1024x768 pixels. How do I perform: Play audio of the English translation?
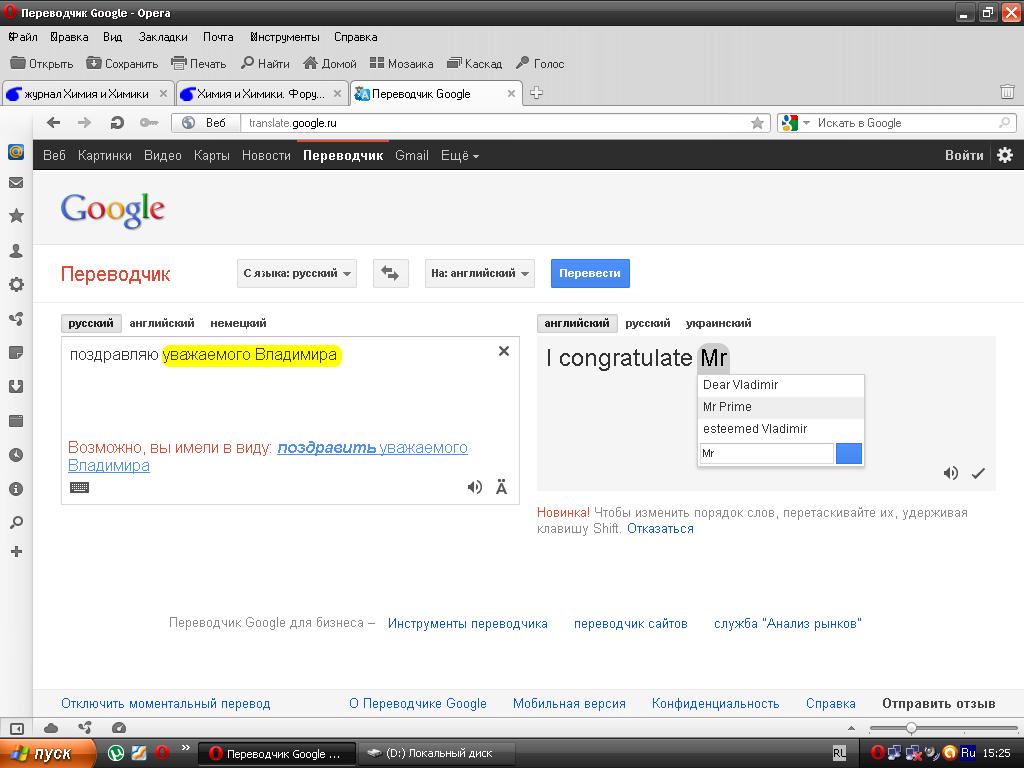pos(951,473)
